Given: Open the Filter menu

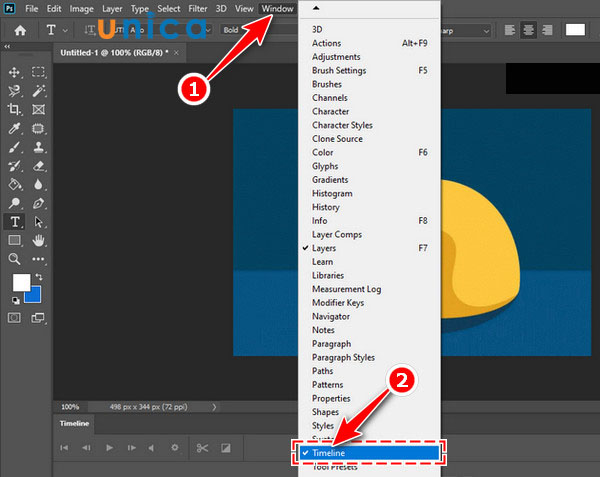Looking at the screenshot, I should coord(196,8).
